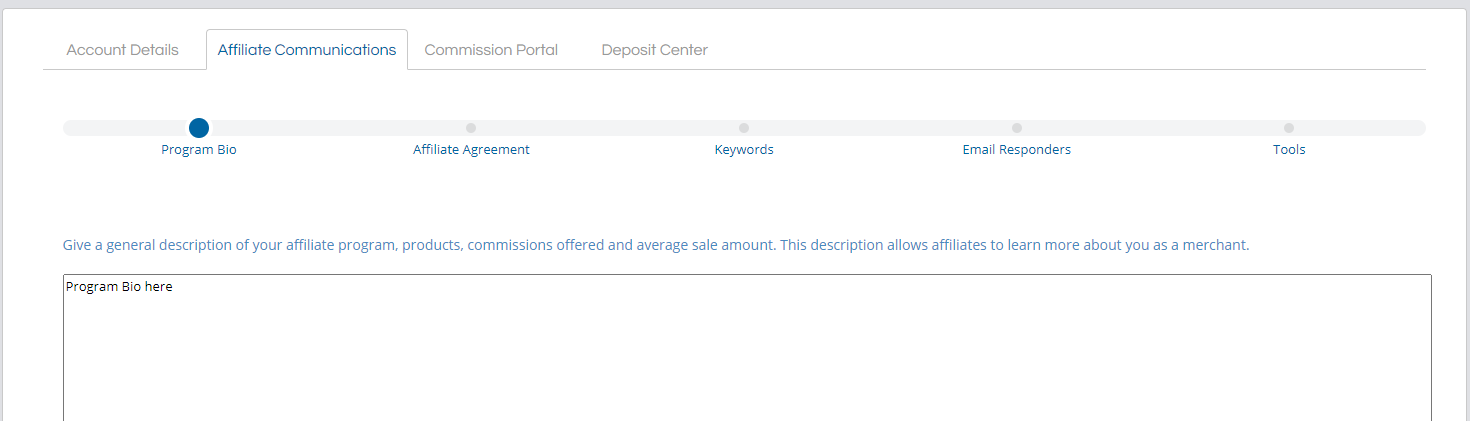Click progress track between Email Responders and Tools
Image resolution: width=1470 pixels, height=421 pixels.
click(x=1153, y=128)
